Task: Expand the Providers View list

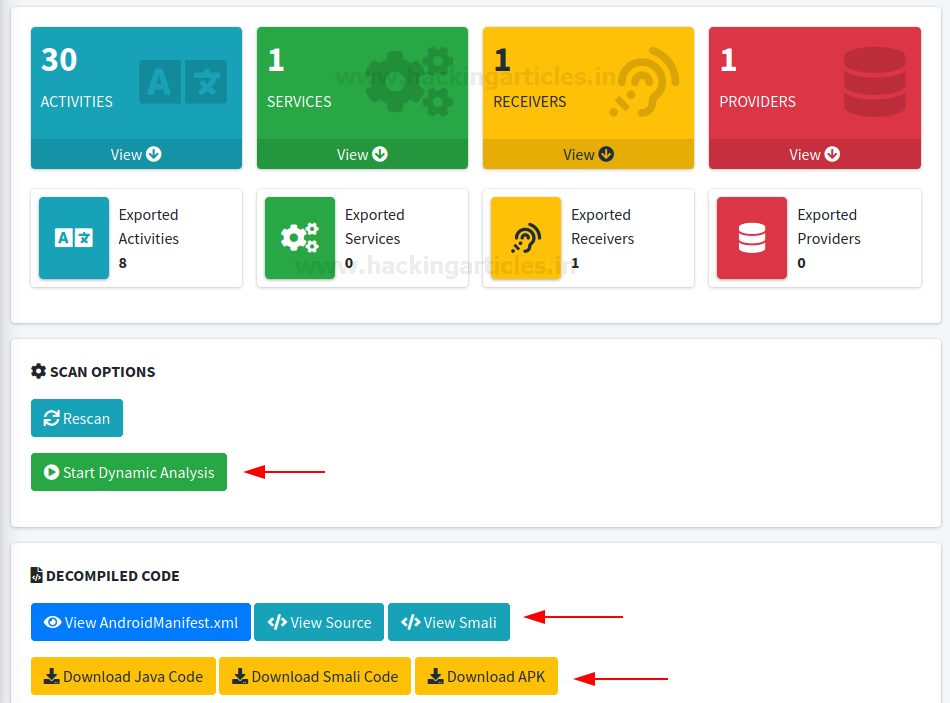Action: [814, 154]
